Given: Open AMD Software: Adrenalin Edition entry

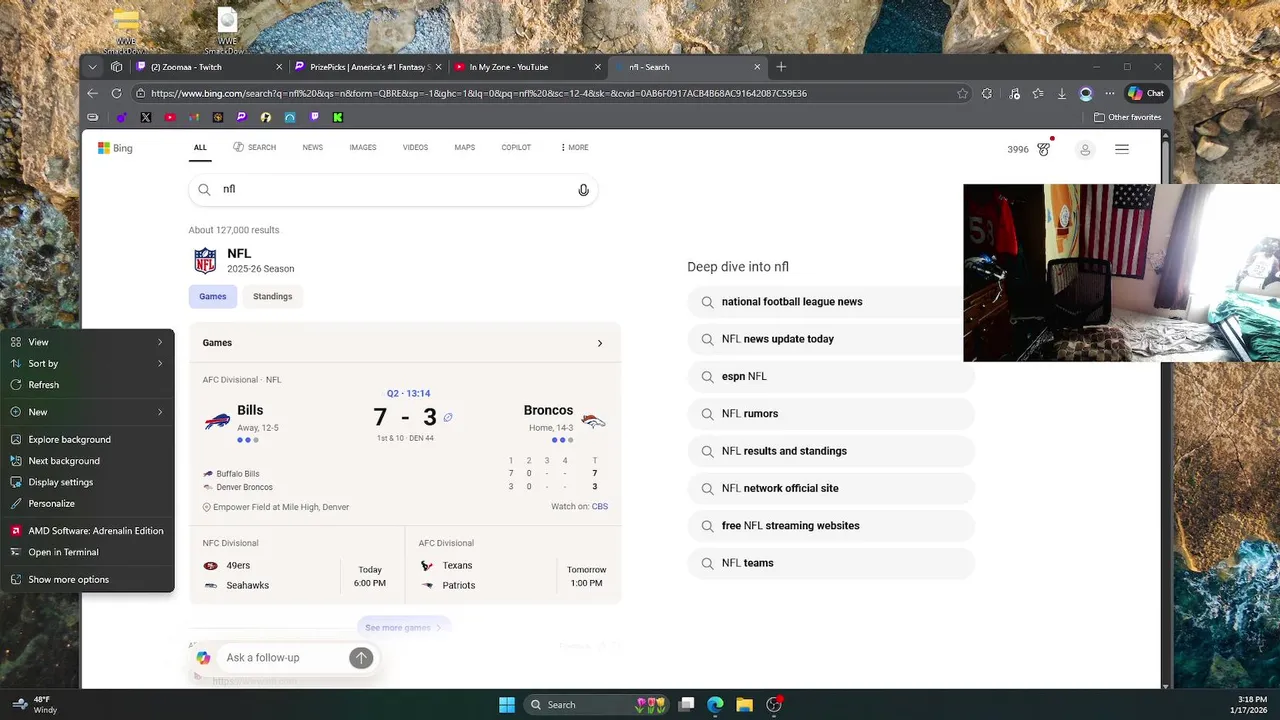Looking at the screenshot, I should point(87,531).
